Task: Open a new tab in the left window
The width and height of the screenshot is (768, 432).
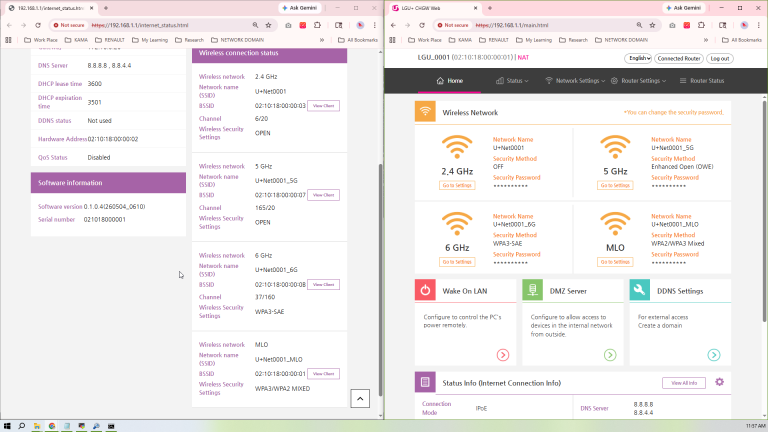Action: click(106, 8)
